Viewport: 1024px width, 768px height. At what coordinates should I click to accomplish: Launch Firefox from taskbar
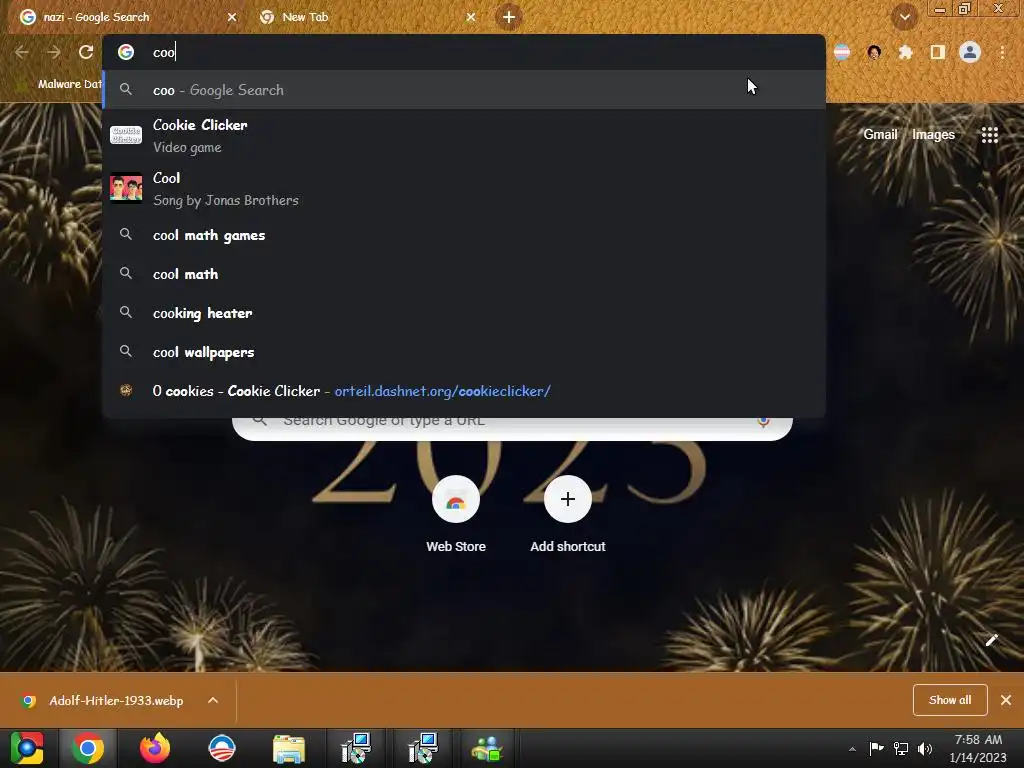pos(155,748)
